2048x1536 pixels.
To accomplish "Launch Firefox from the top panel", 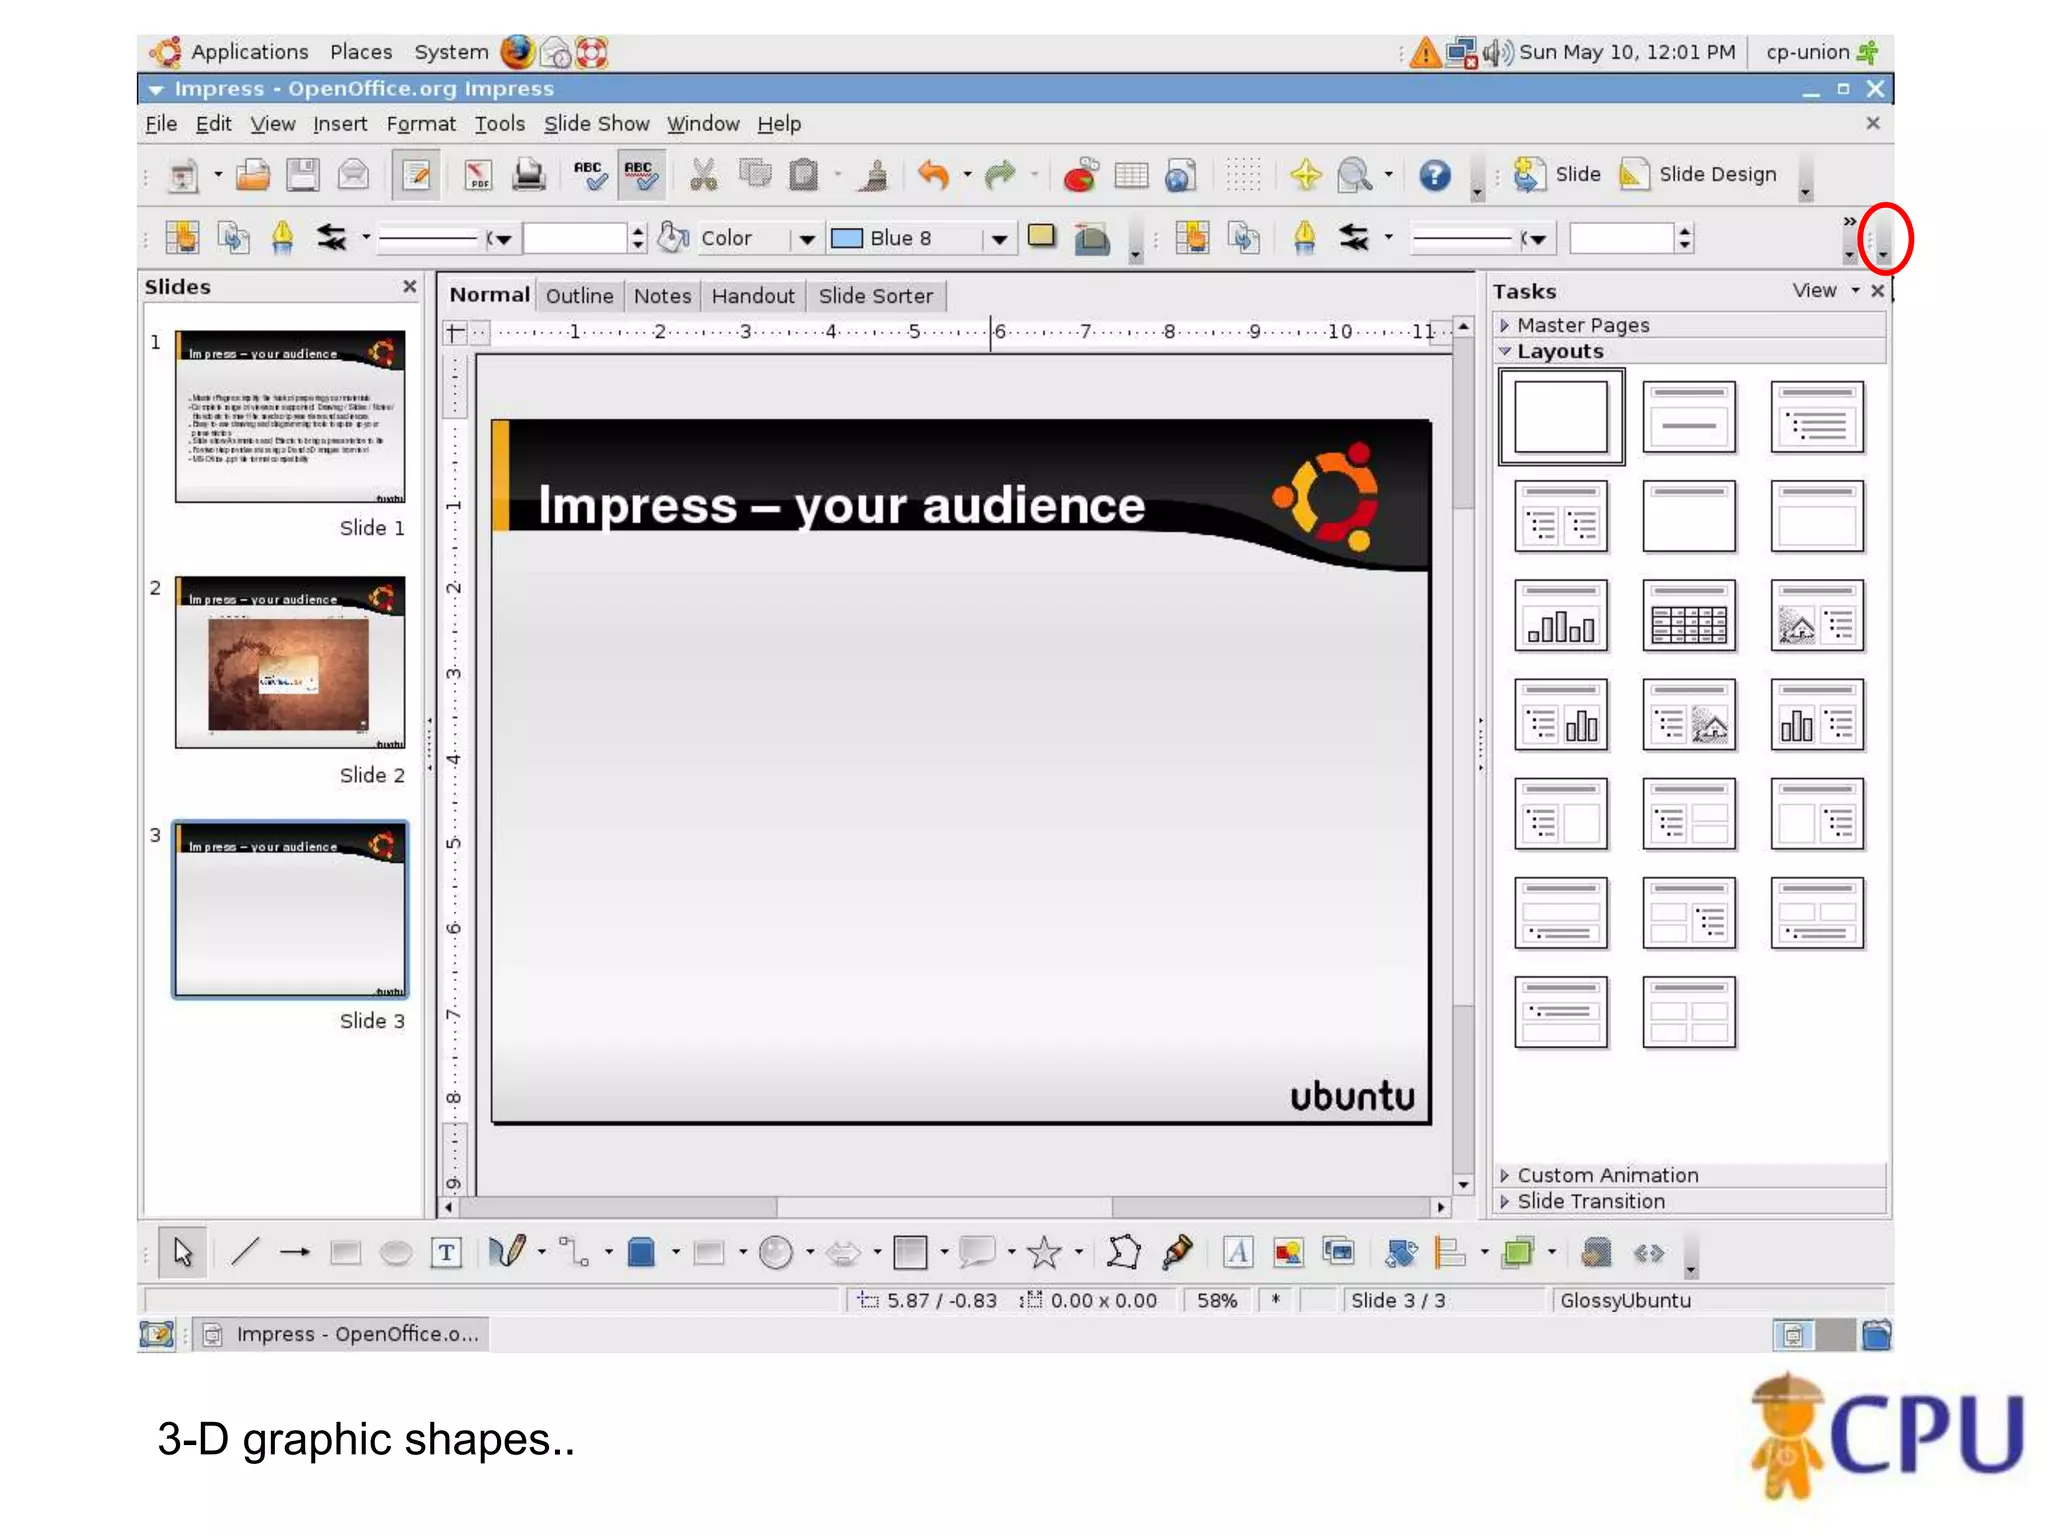I will coord(517,52).
